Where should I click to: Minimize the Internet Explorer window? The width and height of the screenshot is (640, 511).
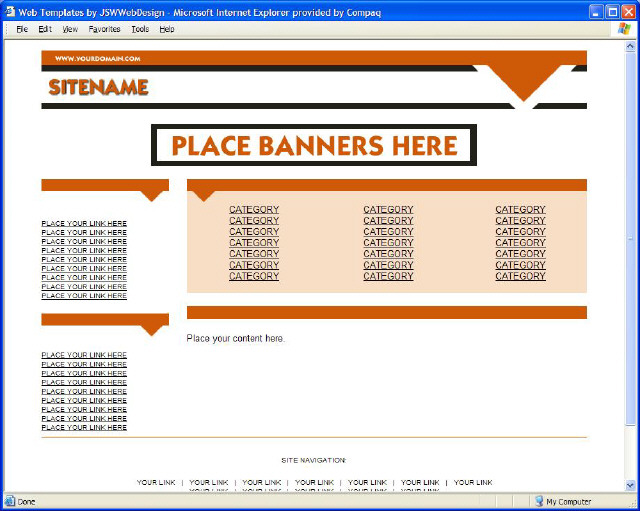pyautogui.click(x=594, y=10)
